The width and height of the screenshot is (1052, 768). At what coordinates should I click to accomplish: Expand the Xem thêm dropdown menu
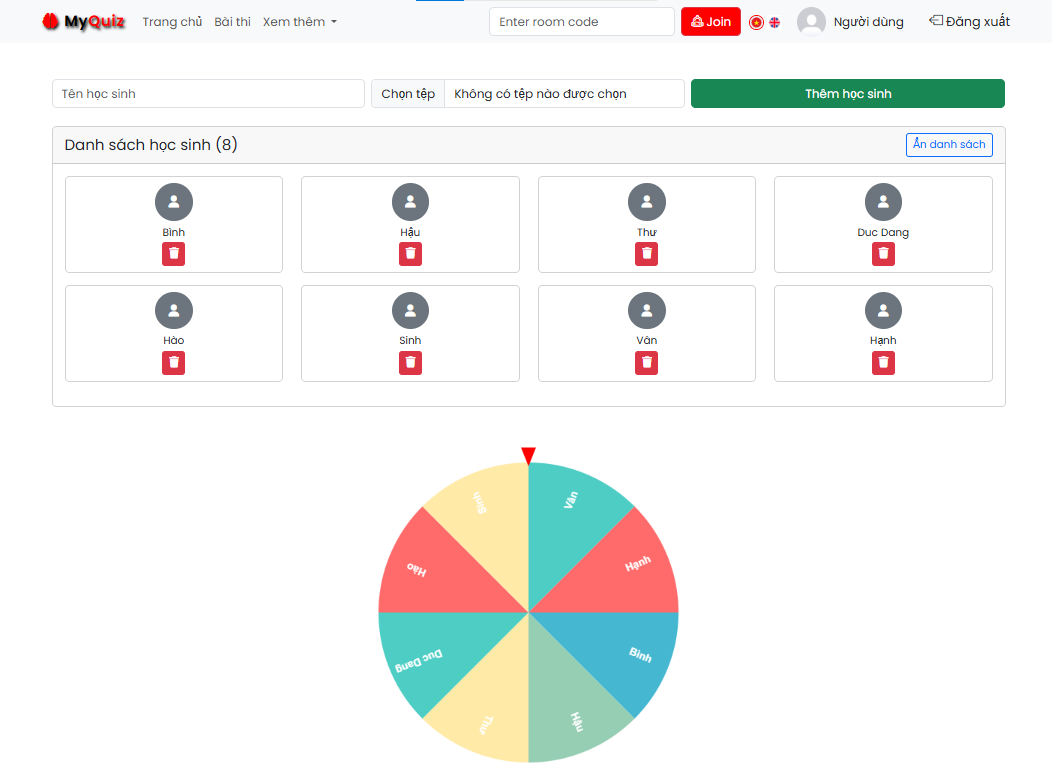(x=299, y=22)
